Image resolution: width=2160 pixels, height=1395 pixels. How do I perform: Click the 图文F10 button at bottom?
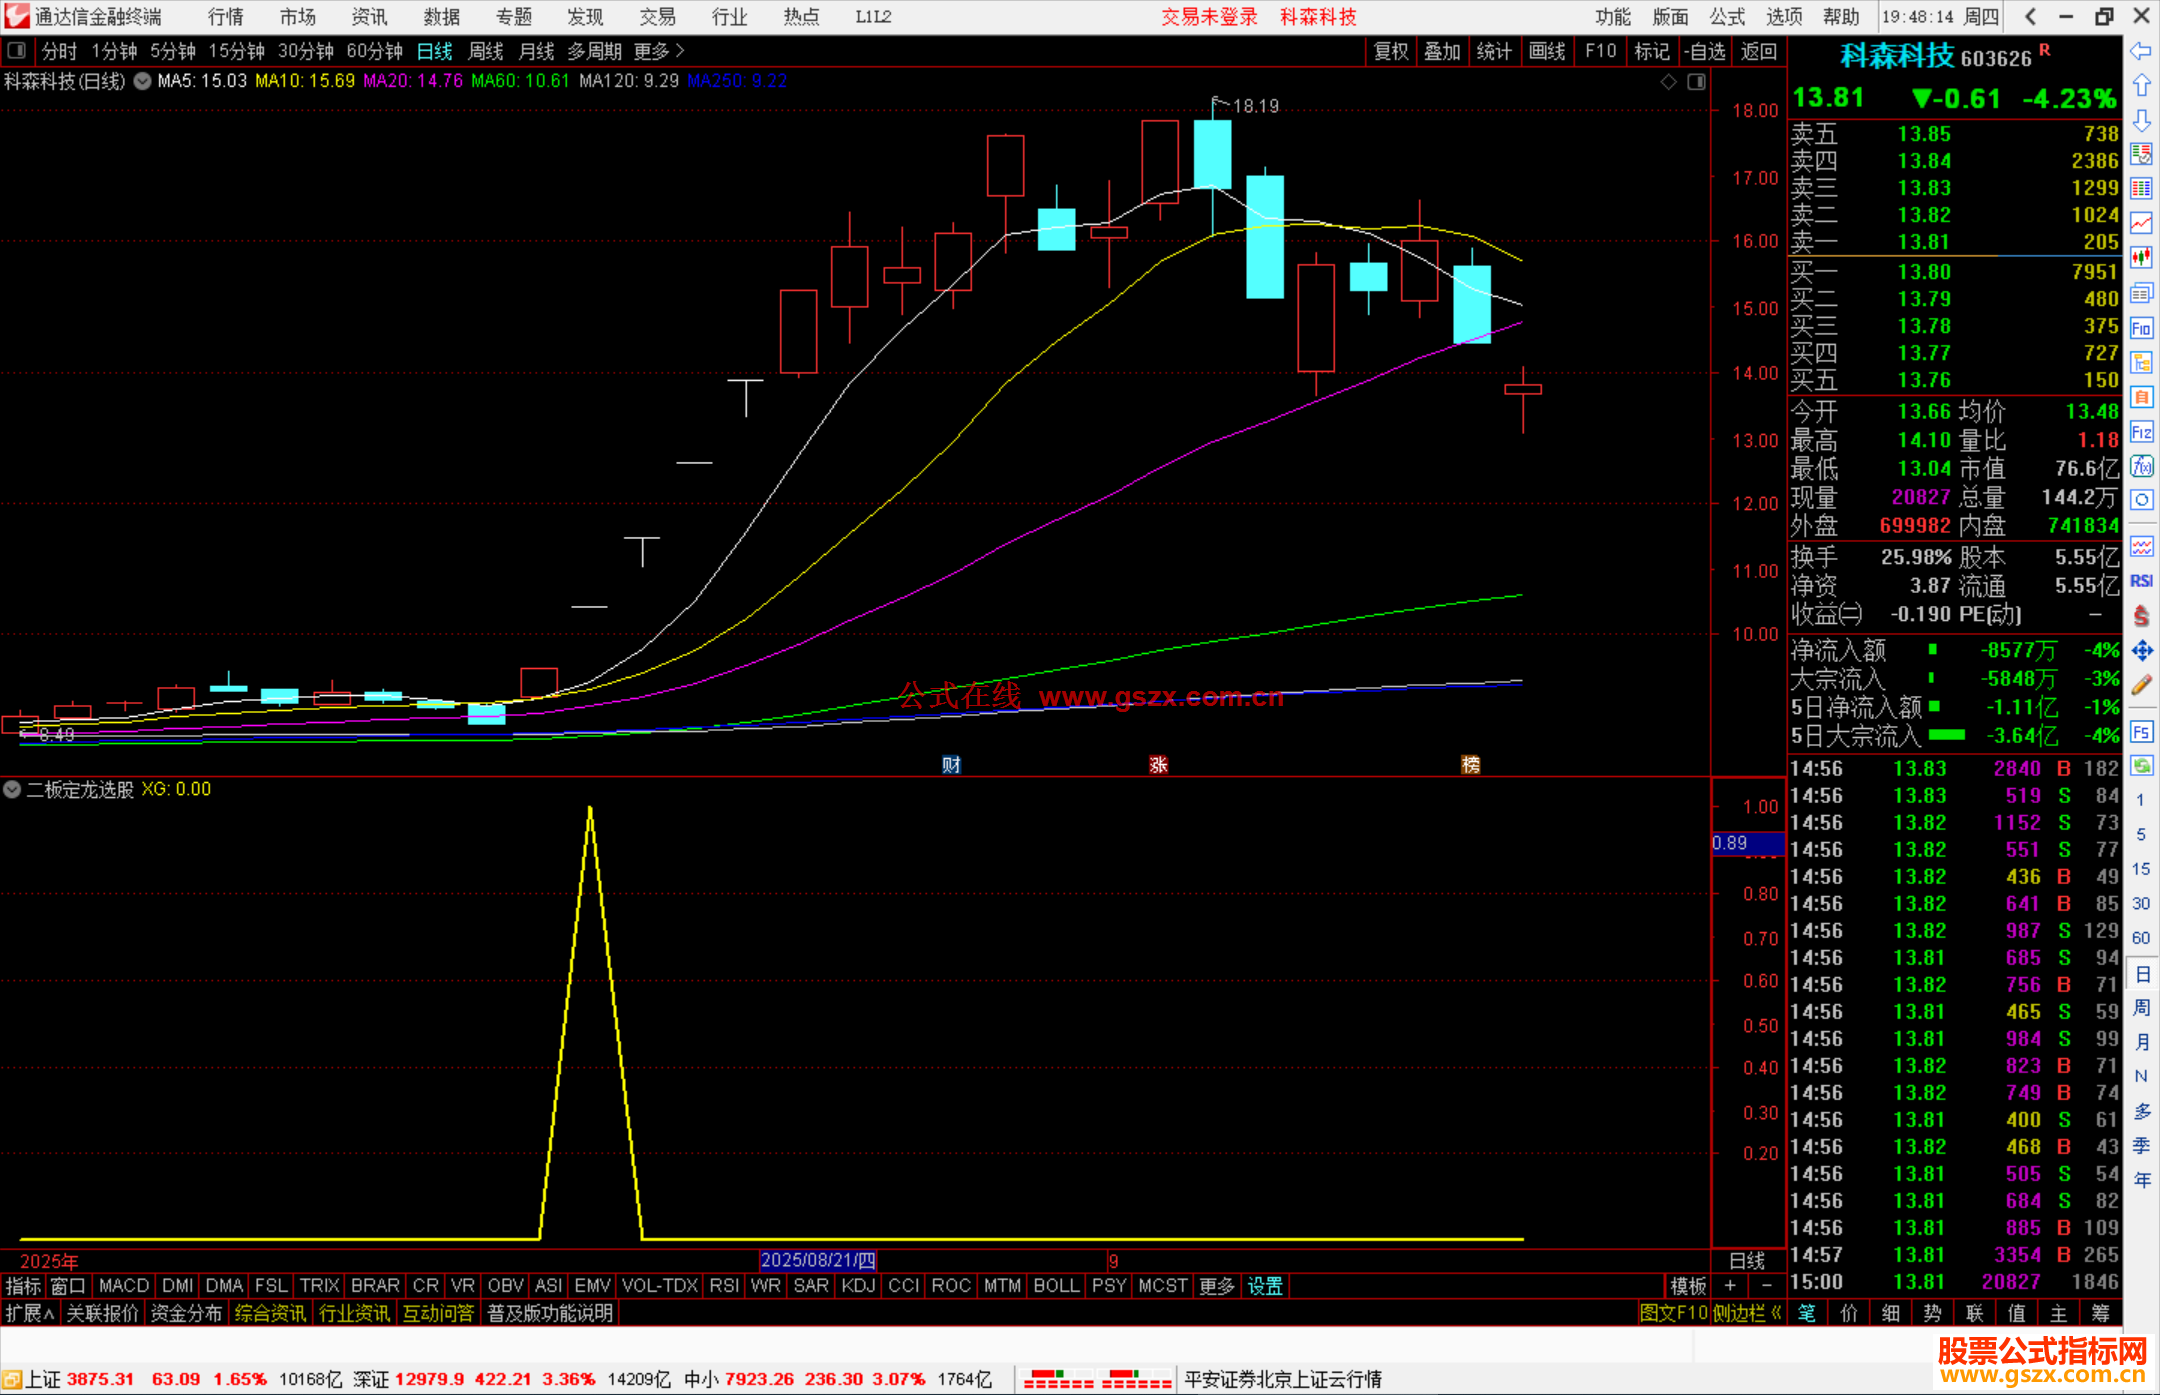[x=1674, y=1313]
